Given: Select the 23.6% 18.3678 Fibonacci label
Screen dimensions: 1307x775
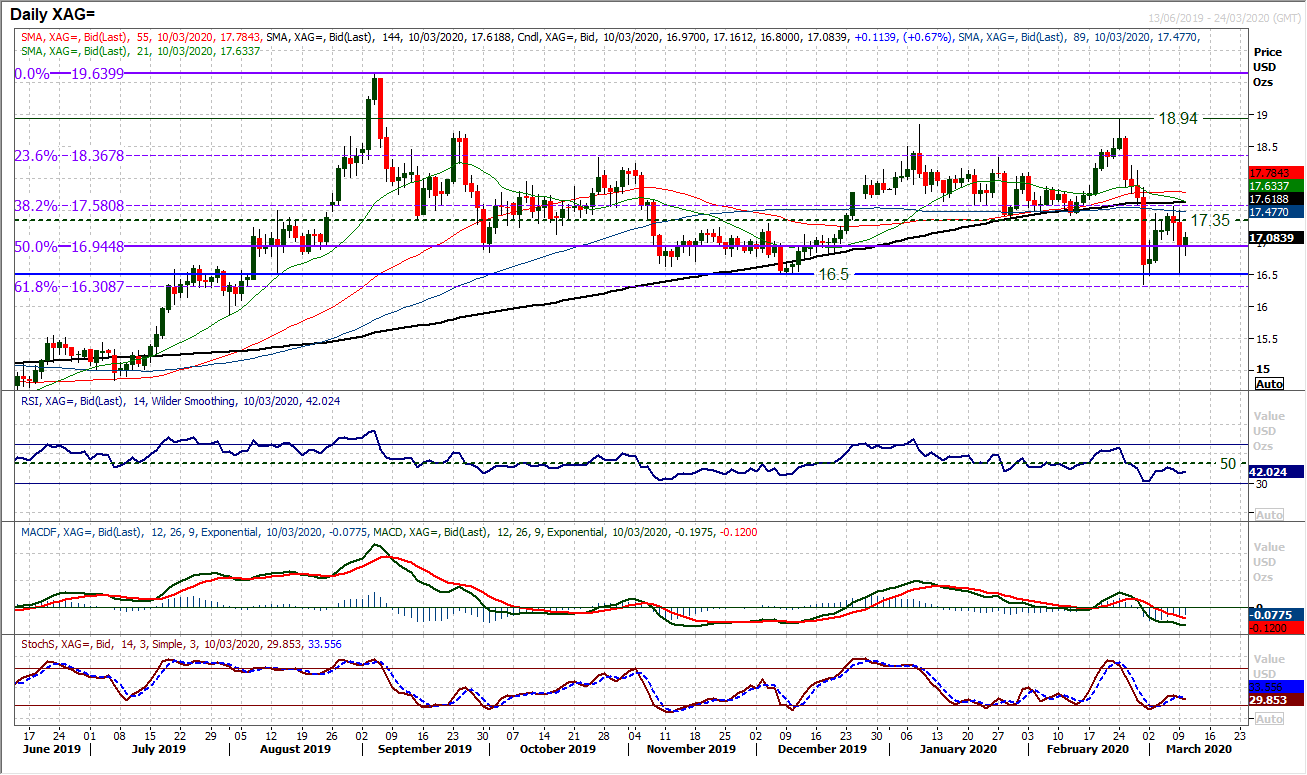Looking at the screenshot, I should [x=67, y=156].
